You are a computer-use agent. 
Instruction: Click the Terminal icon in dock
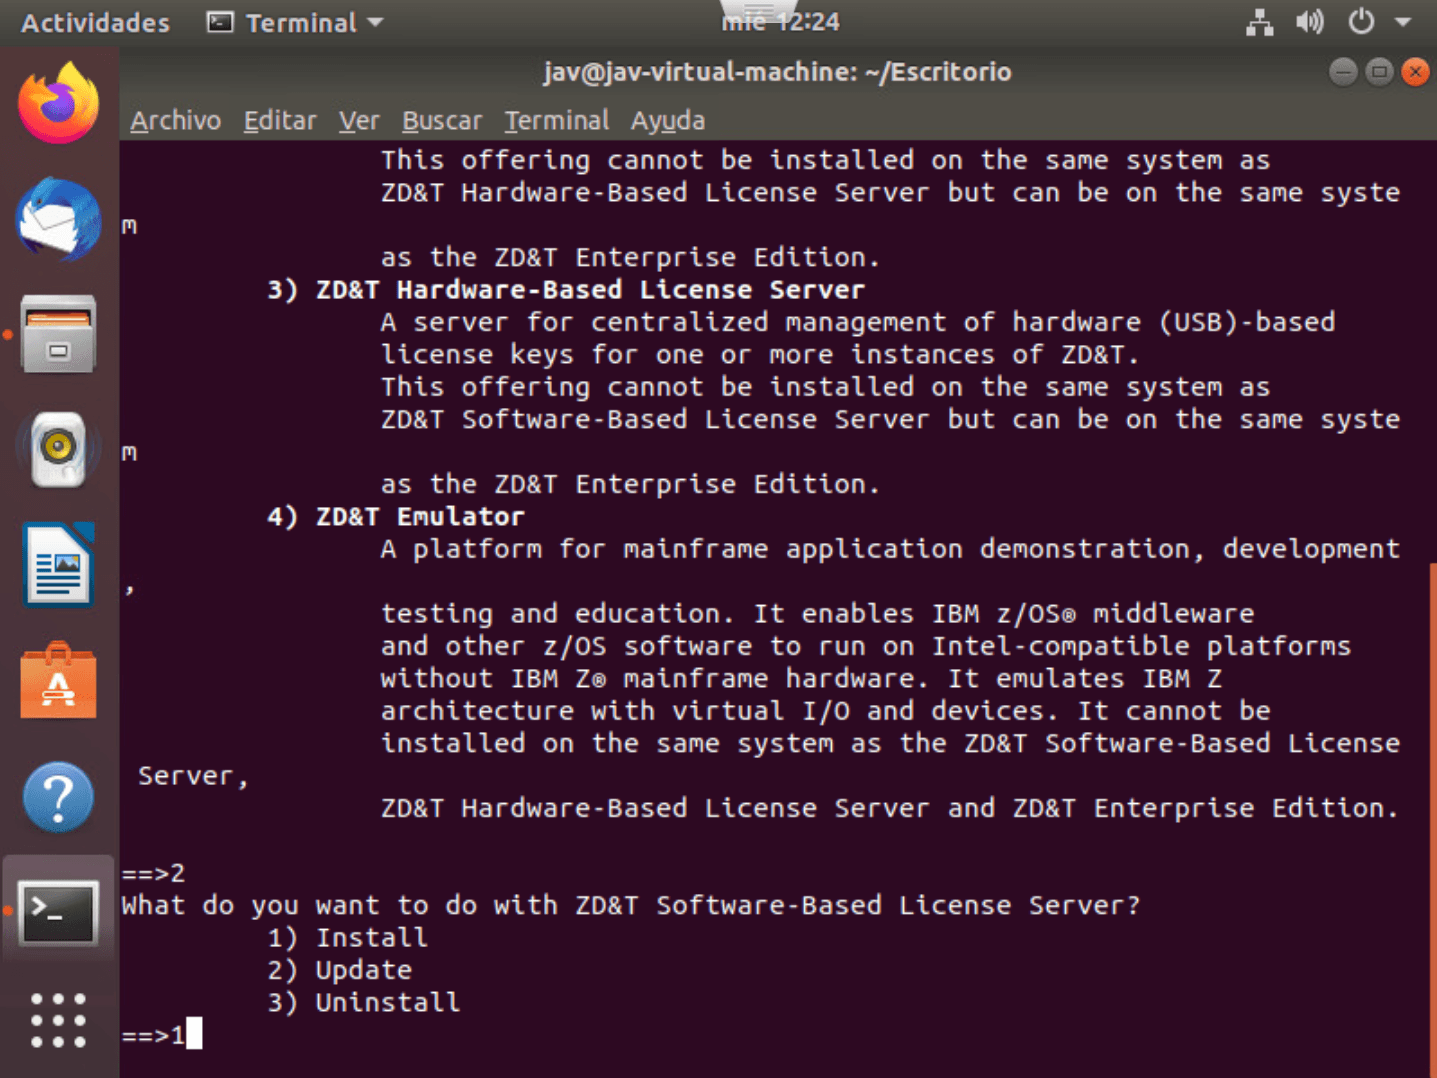pos(58,912)
